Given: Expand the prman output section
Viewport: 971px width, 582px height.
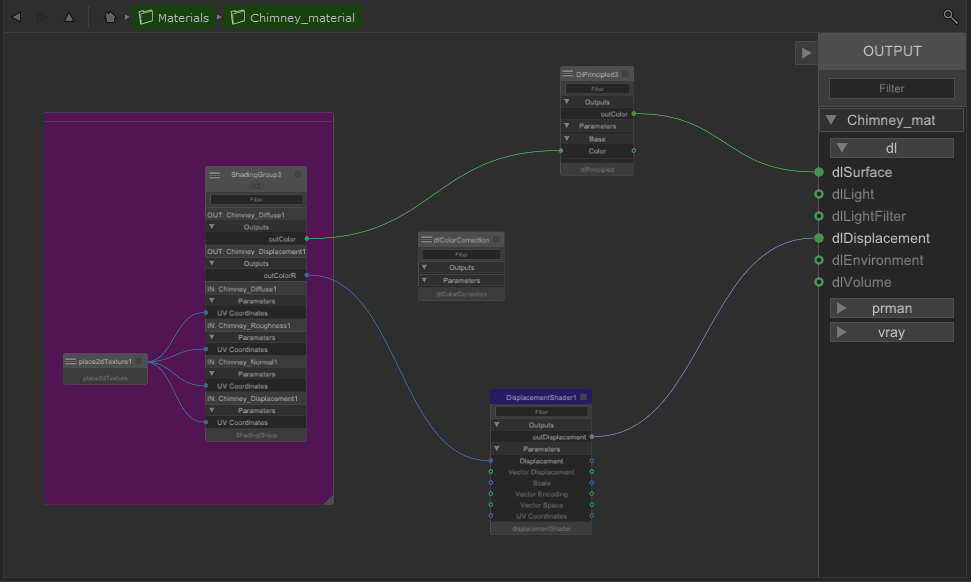Looking at the screenshot, I should [842, 308].
